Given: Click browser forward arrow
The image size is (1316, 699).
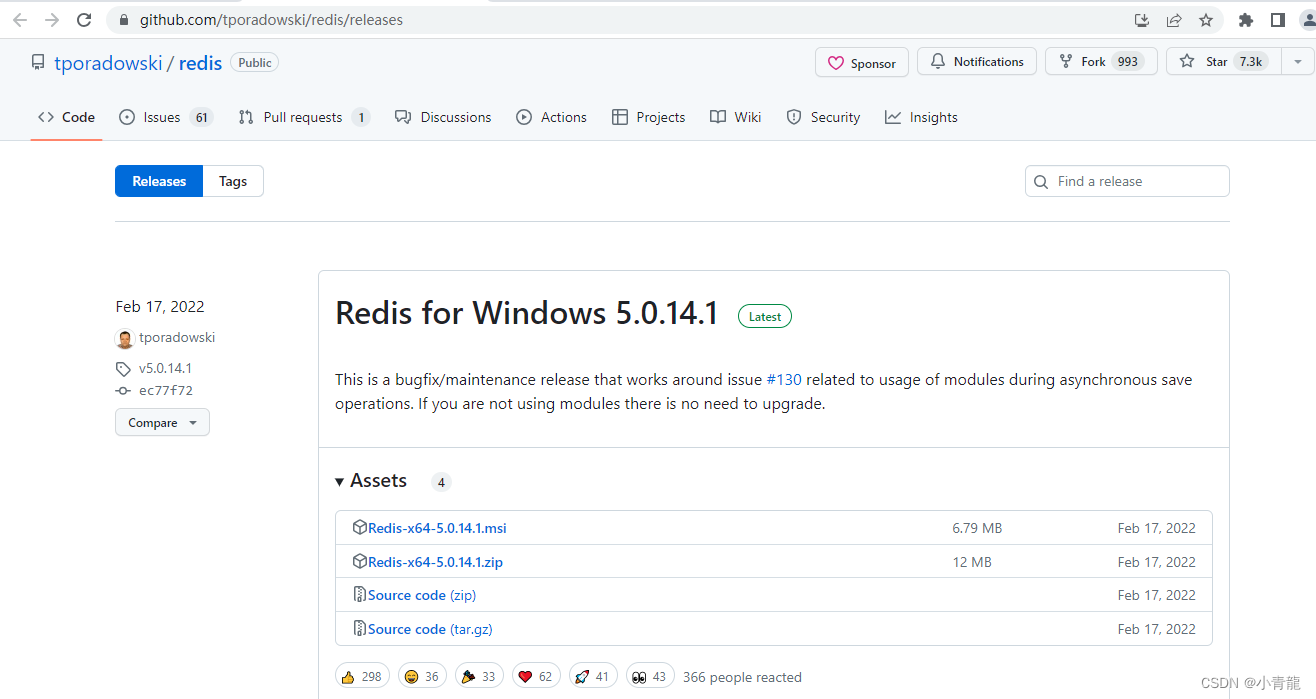Looking at the screenshot, I should pyautogui.click(x=52, y=20).
